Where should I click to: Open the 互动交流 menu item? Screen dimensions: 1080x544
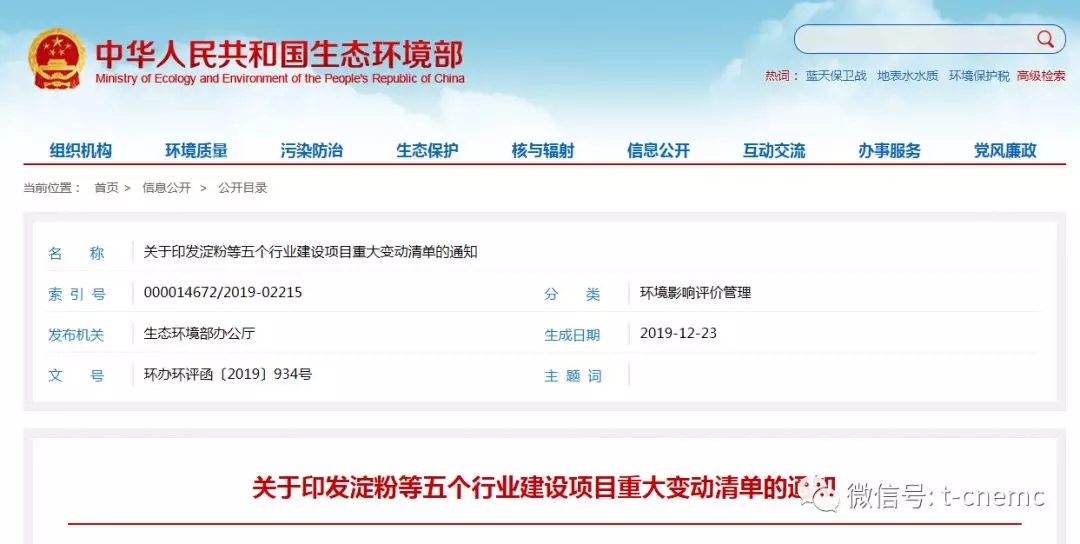[x=774, y=151]
